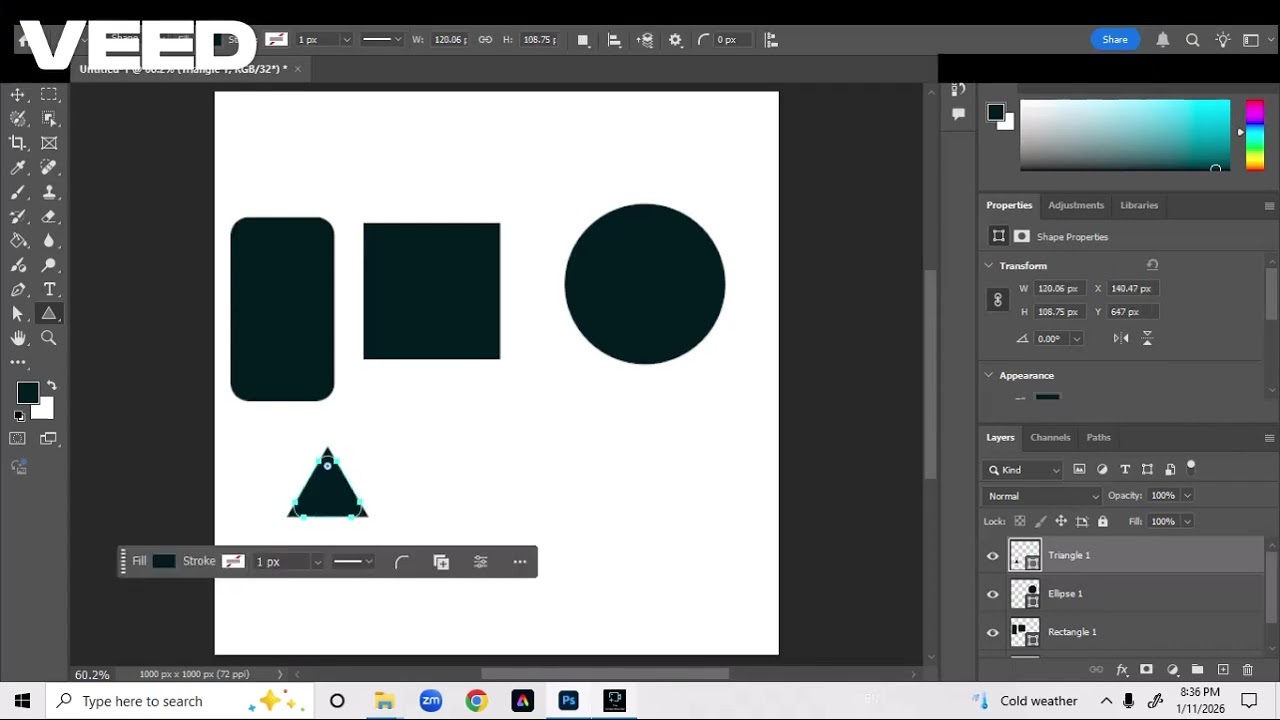Click the hue slider strip
Image resolution: width=1280 pixels, height=720 pixels.
click(1255, 135)
